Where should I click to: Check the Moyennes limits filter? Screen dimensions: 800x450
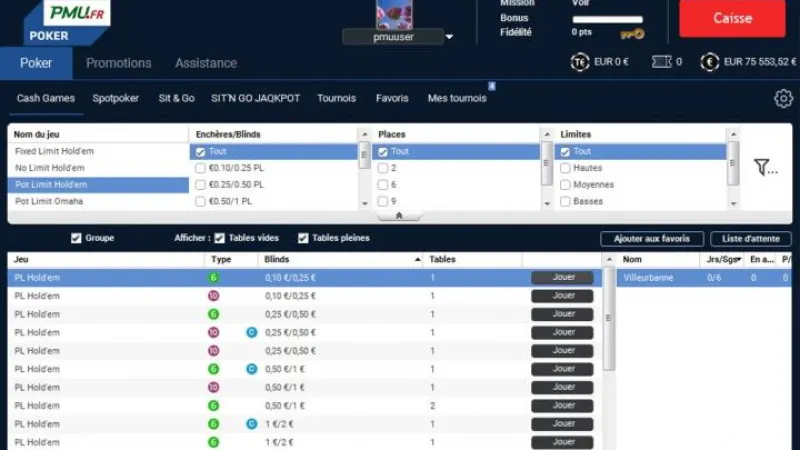pyautogui.click(x=565, y=185)
